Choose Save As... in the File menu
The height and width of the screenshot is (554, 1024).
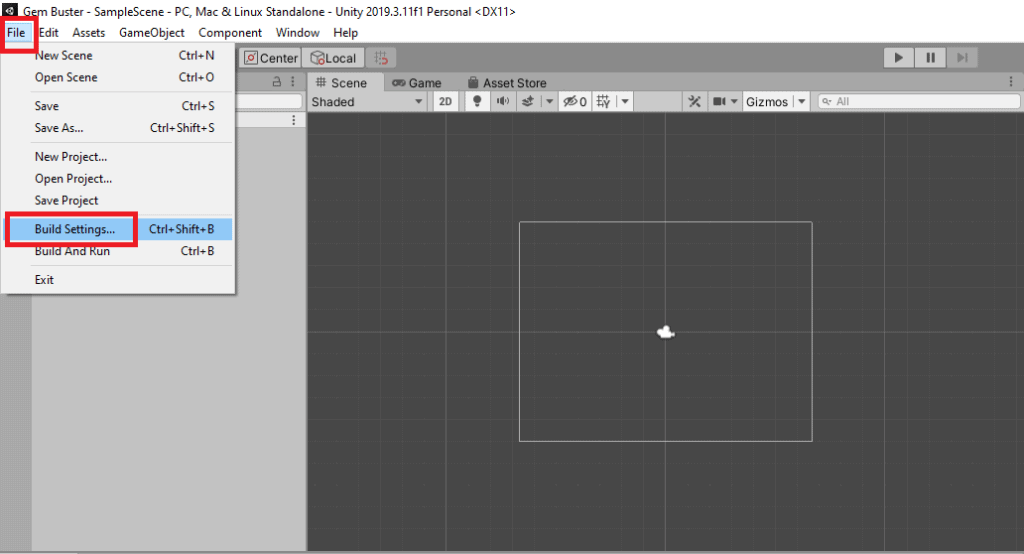click(59, 128)
